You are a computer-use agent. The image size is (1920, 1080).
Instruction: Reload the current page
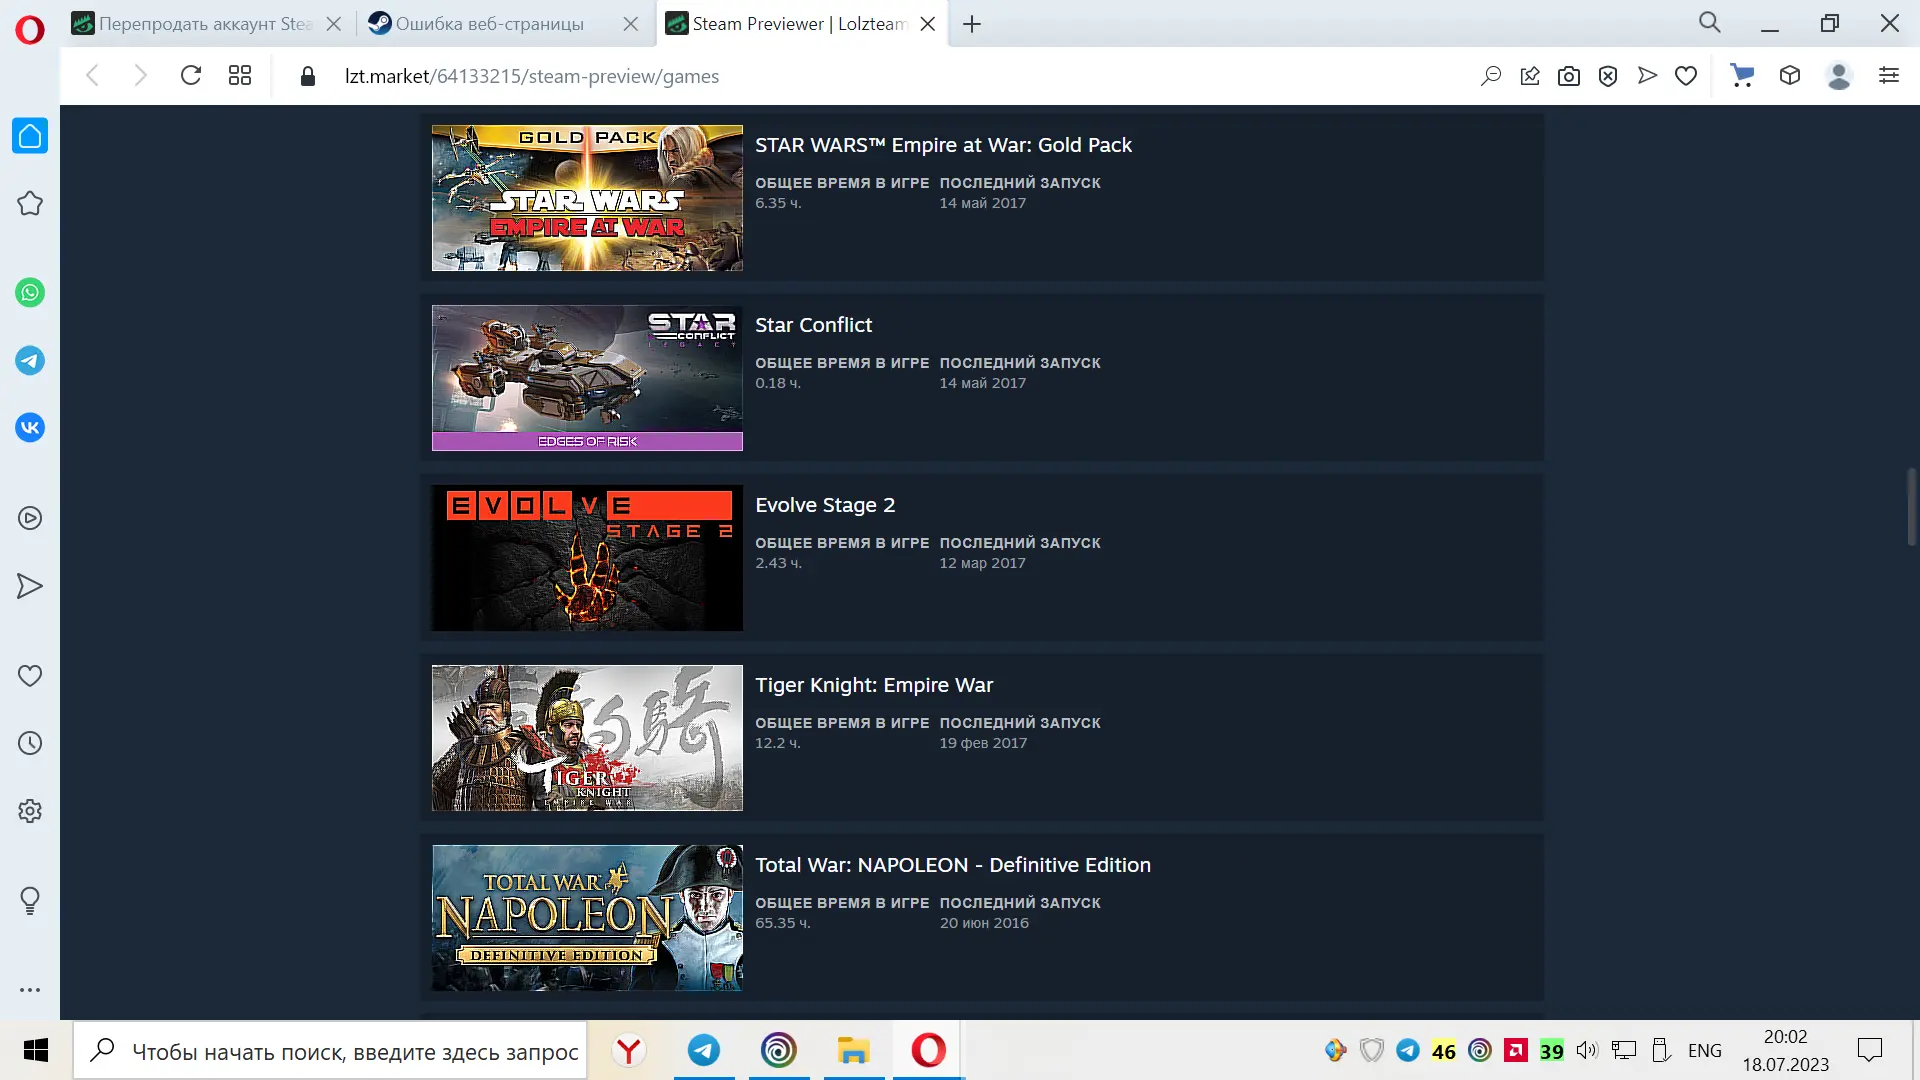tap(191, 76)
